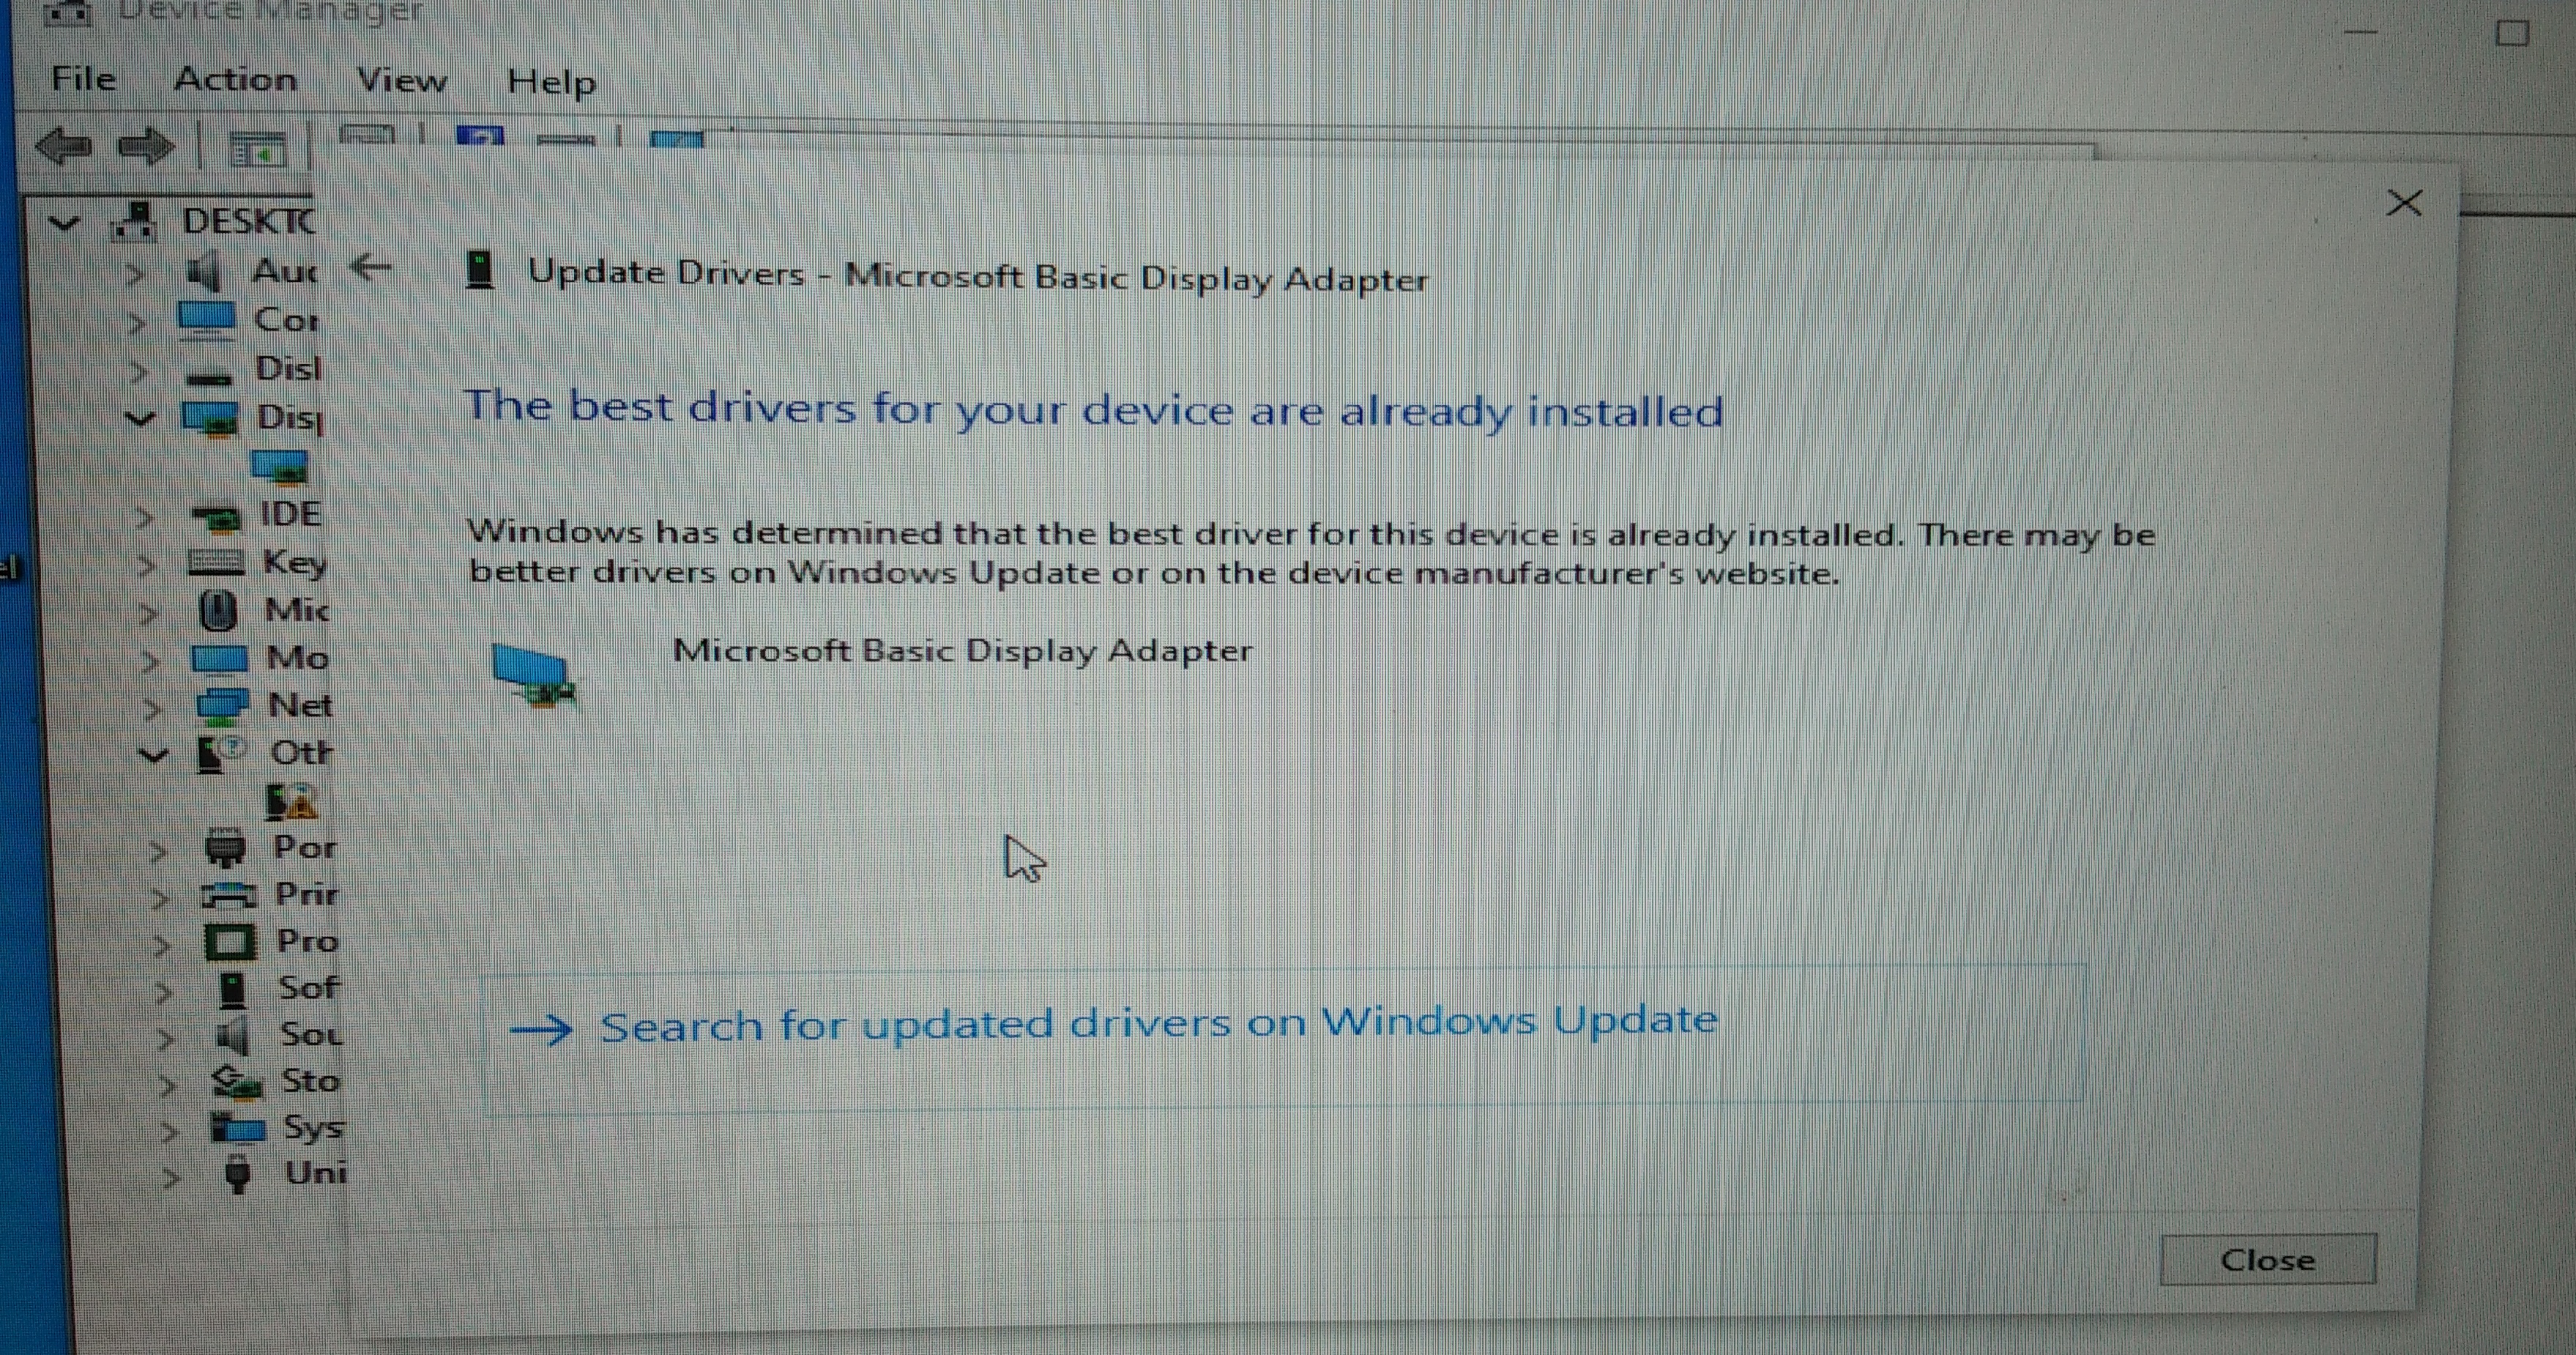Click the Keyboards category keyboard icon
This screenshot has height=1355, width=2576.
(x=216, y=563)
